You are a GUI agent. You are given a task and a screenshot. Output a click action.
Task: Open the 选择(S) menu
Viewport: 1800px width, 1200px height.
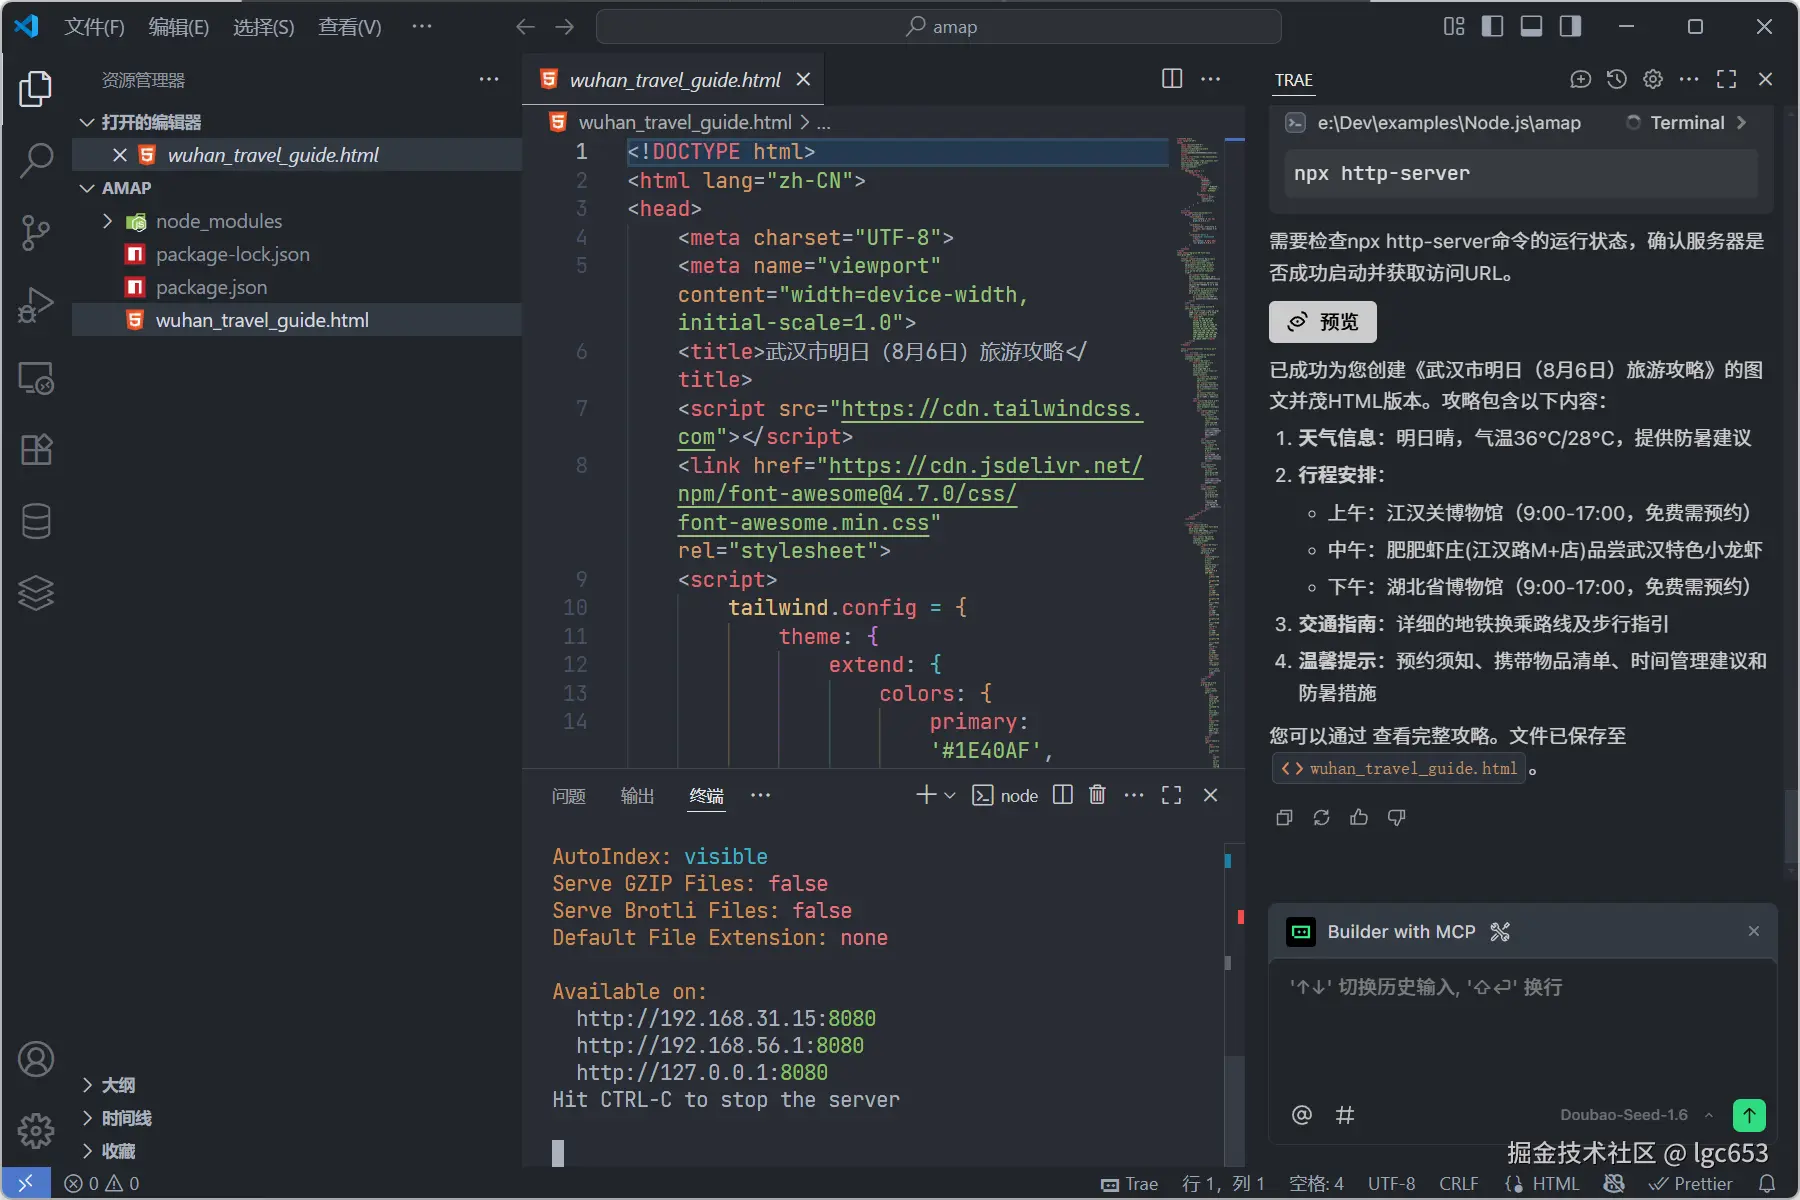coord(264,26)
